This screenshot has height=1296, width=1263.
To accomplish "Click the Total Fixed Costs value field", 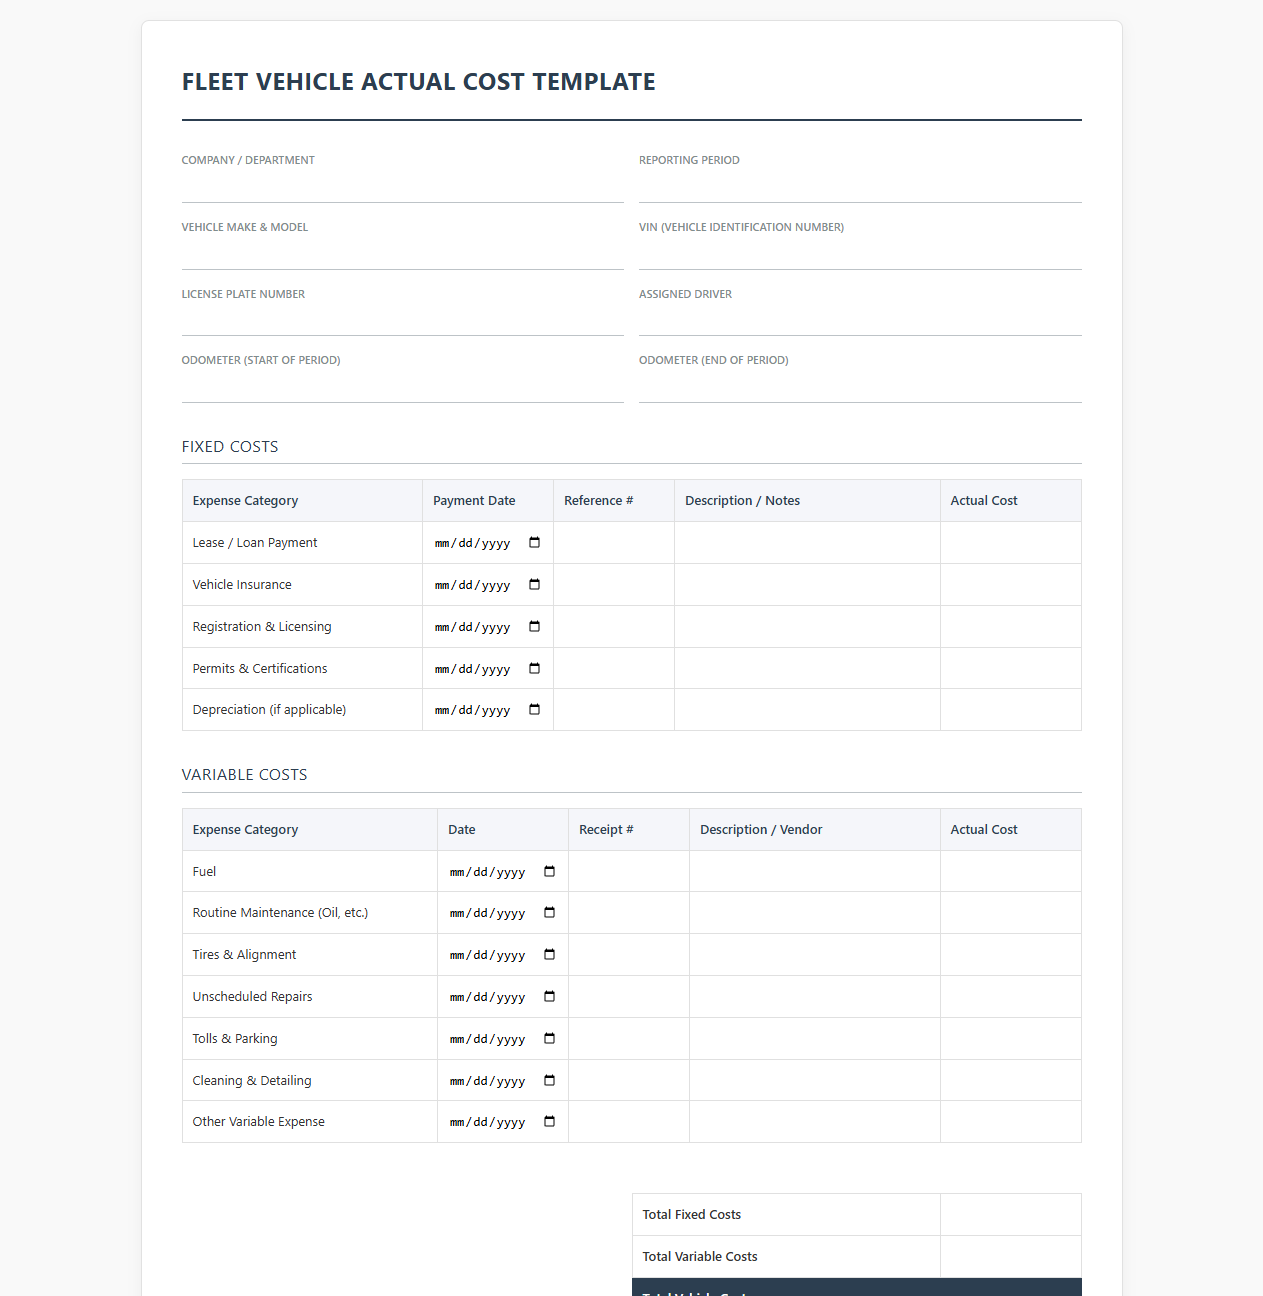I will point(1011,1215).
